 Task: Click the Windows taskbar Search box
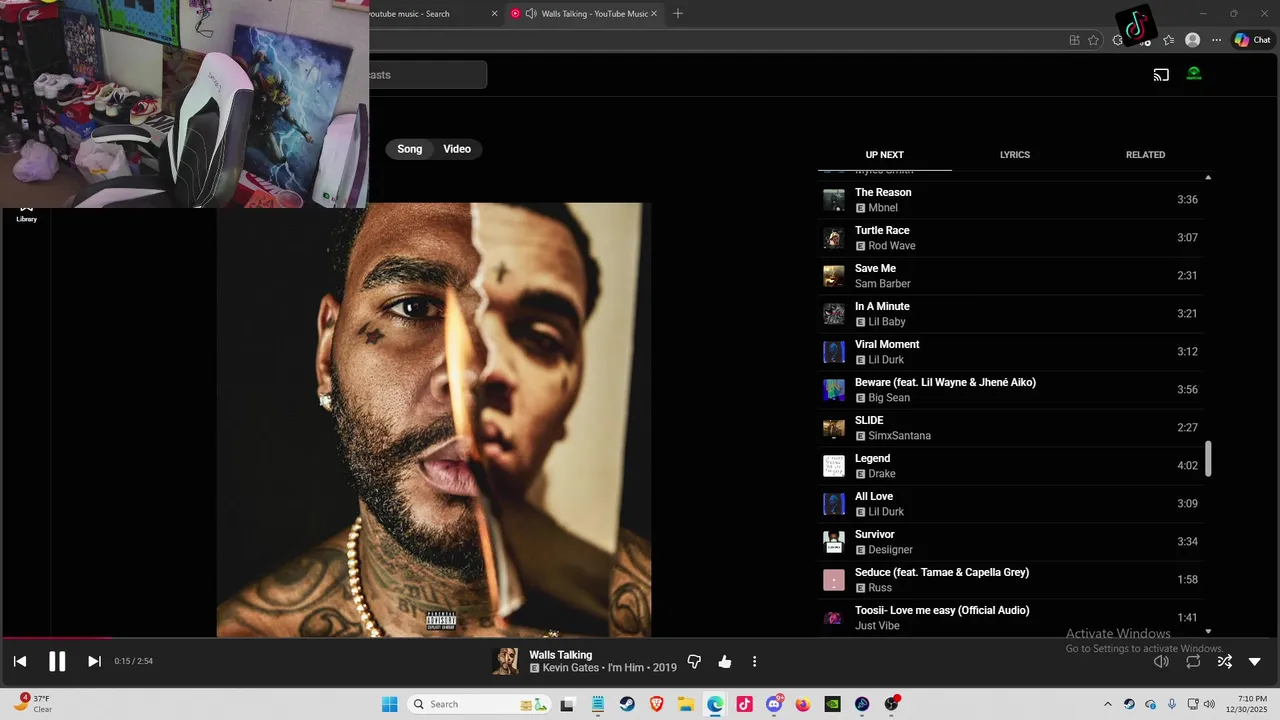[478, 704]
